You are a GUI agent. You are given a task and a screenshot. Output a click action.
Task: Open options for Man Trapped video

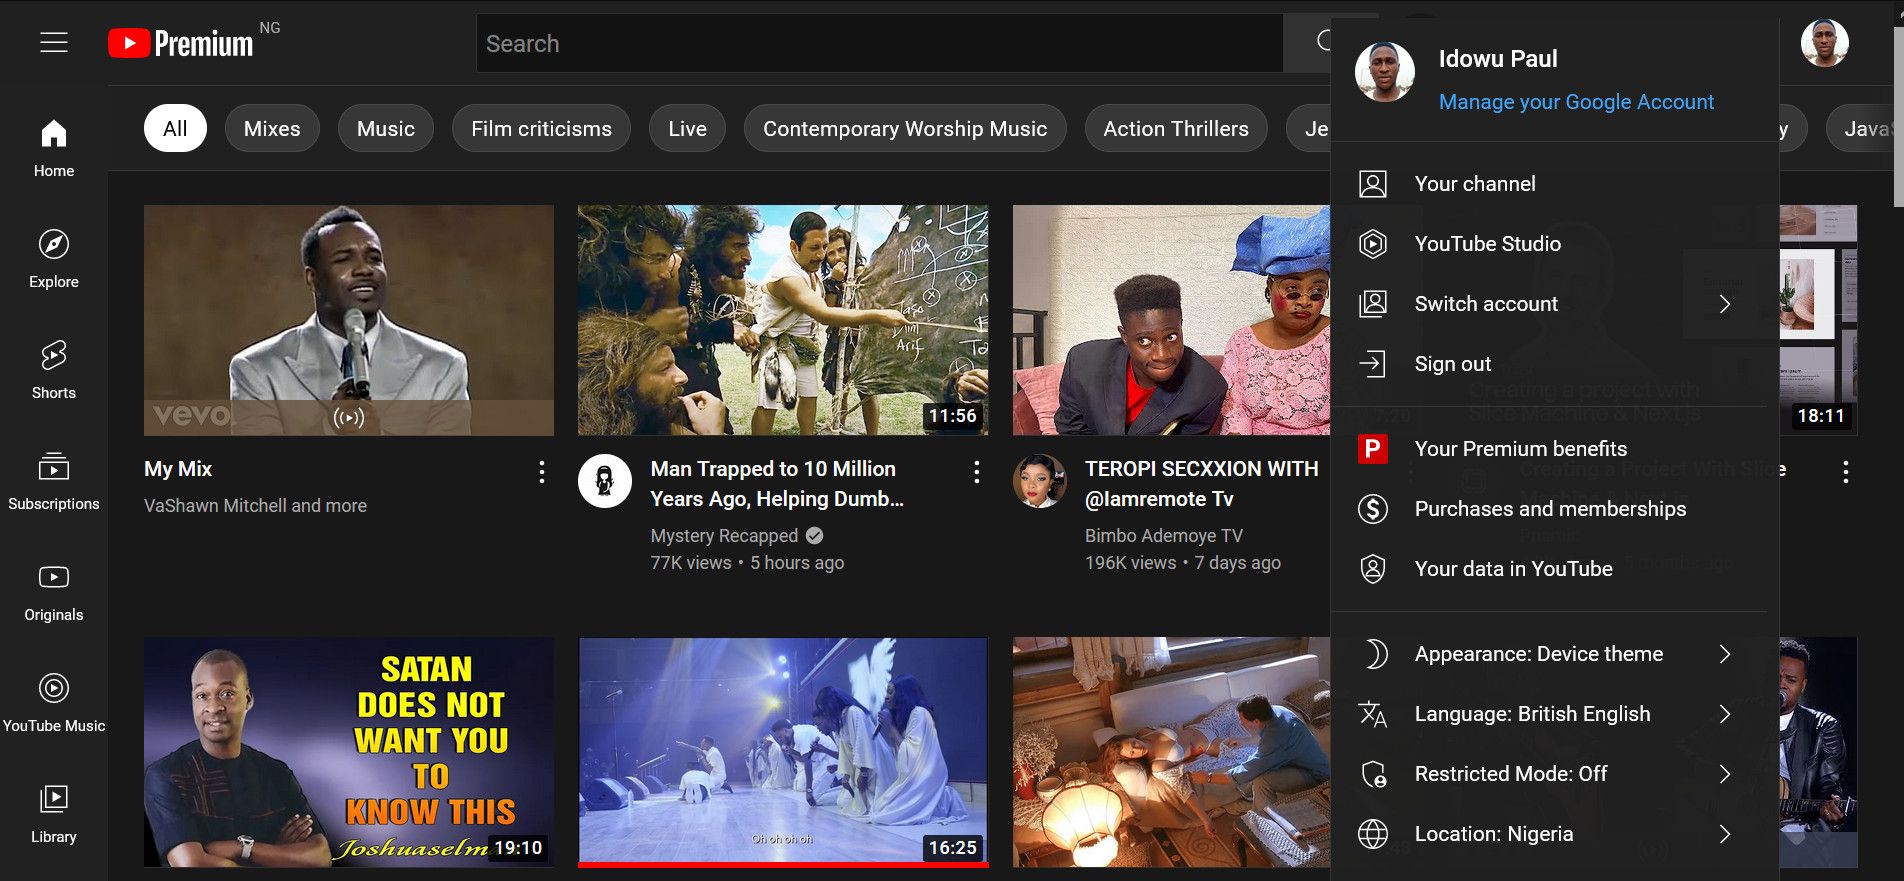tap(977, 472)
